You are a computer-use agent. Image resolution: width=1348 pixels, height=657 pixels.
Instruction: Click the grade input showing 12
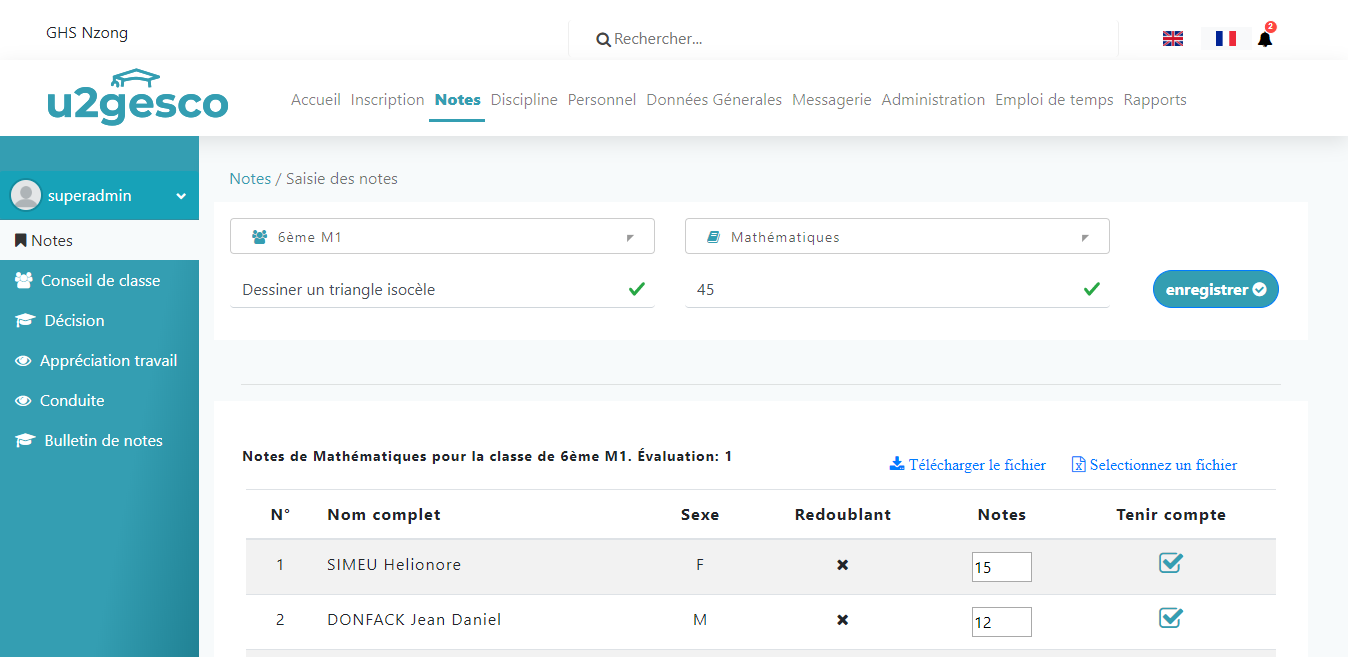point(1001,622)
